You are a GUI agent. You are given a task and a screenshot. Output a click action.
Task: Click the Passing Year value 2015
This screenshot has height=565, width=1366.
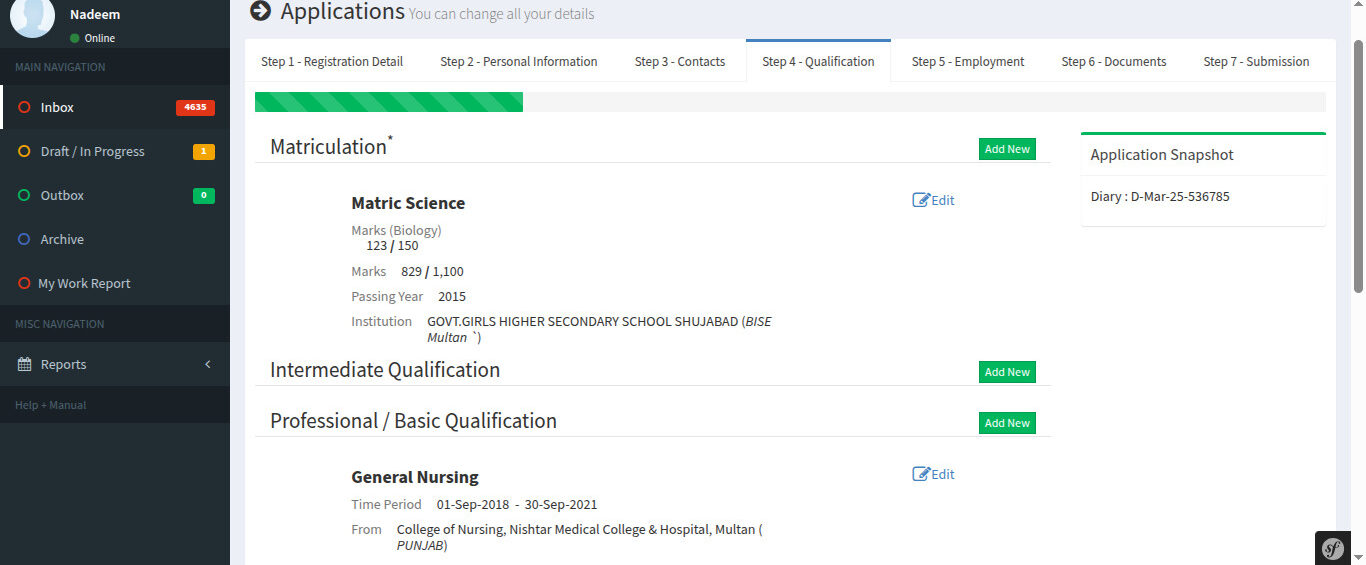pyautogui.click(x=452, y=297)
